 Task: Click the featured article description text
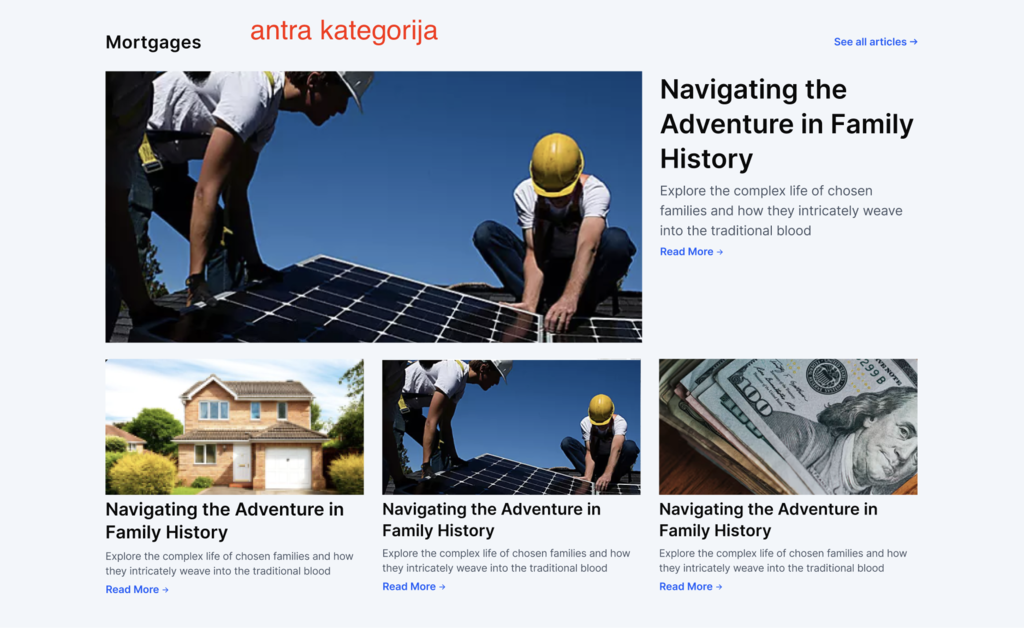pyautogui.click(x=781, y=210)
